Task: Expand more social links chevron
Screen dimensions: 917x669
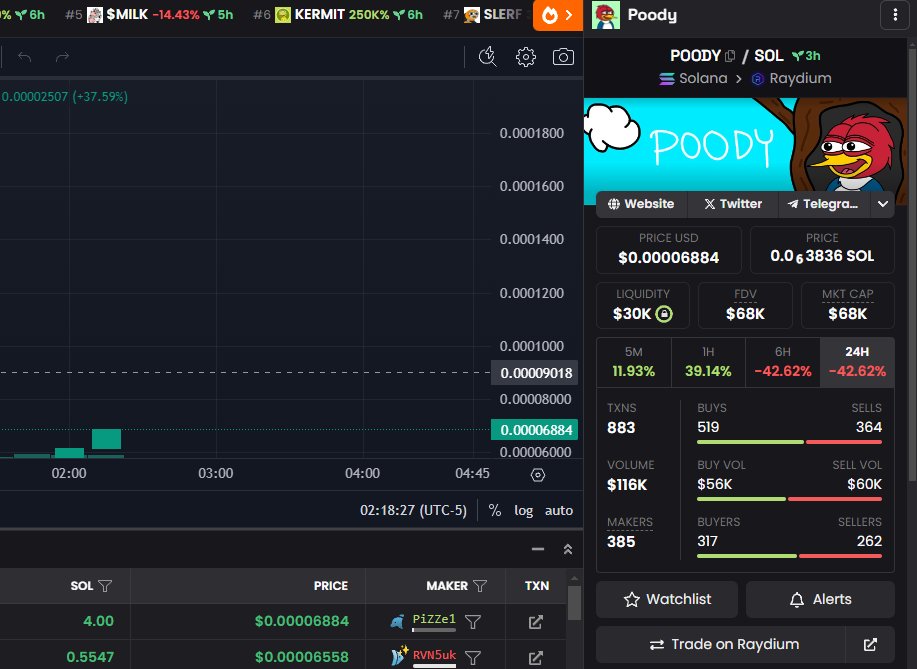Action: (x=883, y=204)
